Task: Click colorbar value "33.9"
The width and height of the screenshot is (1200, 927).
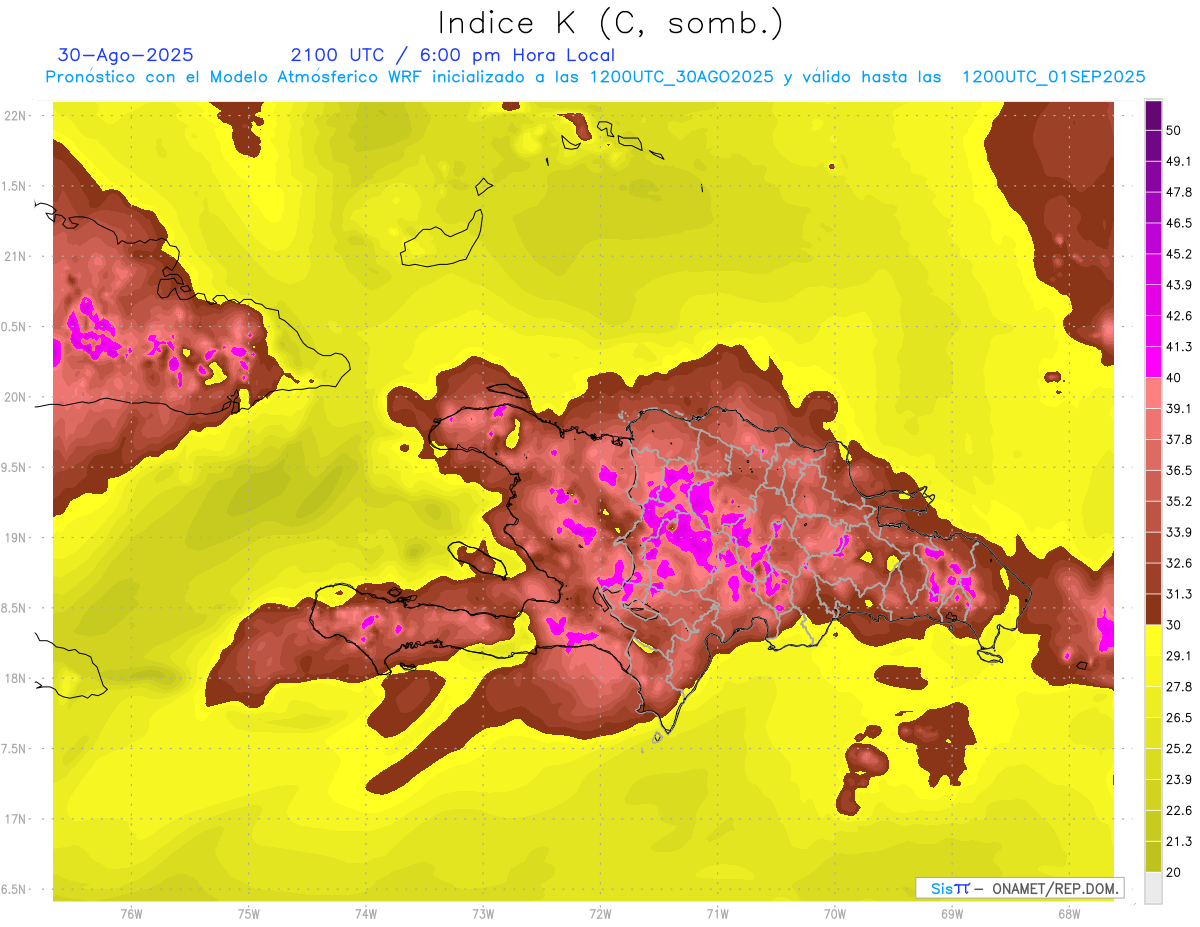Action: click(x=1178, y=532)
